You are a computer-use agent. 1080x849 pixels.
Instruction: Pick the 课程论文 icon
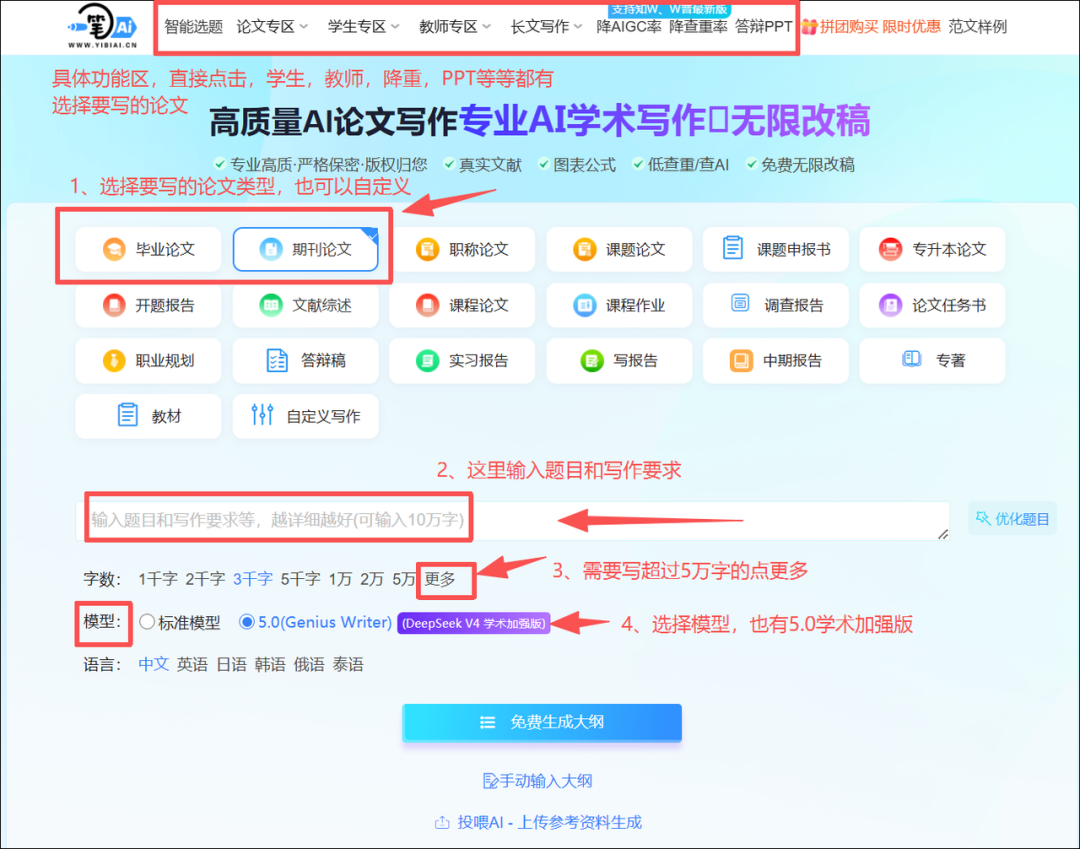point(427,304)
